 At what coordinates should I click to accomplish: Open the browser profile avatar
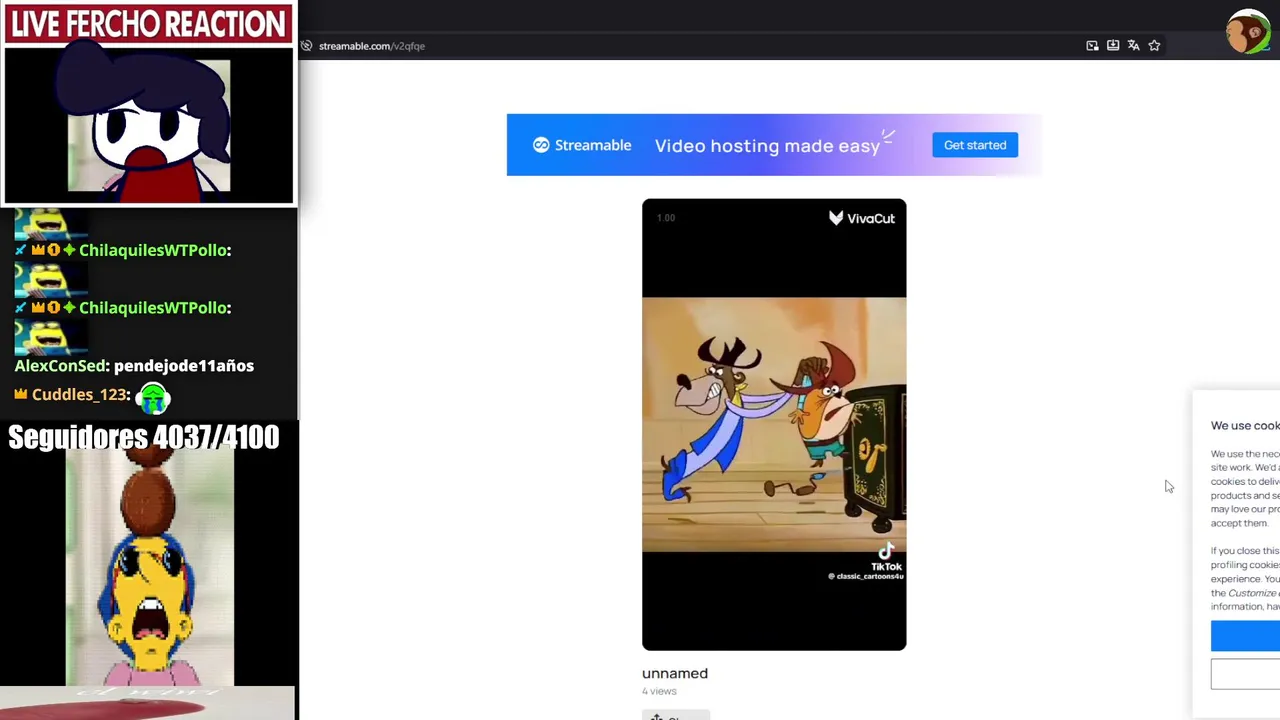1247,32
